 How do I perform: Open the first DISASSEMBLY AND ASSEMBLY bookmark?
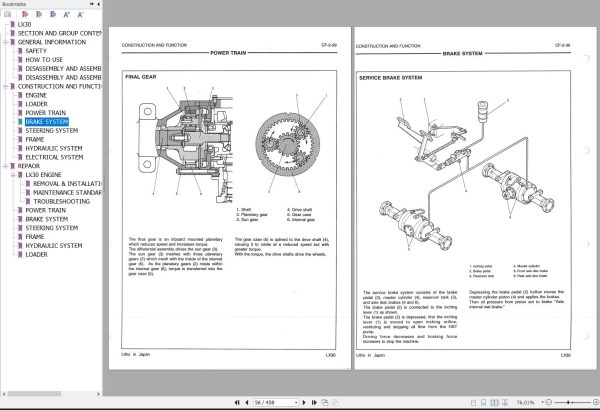(x=63, y=69)
